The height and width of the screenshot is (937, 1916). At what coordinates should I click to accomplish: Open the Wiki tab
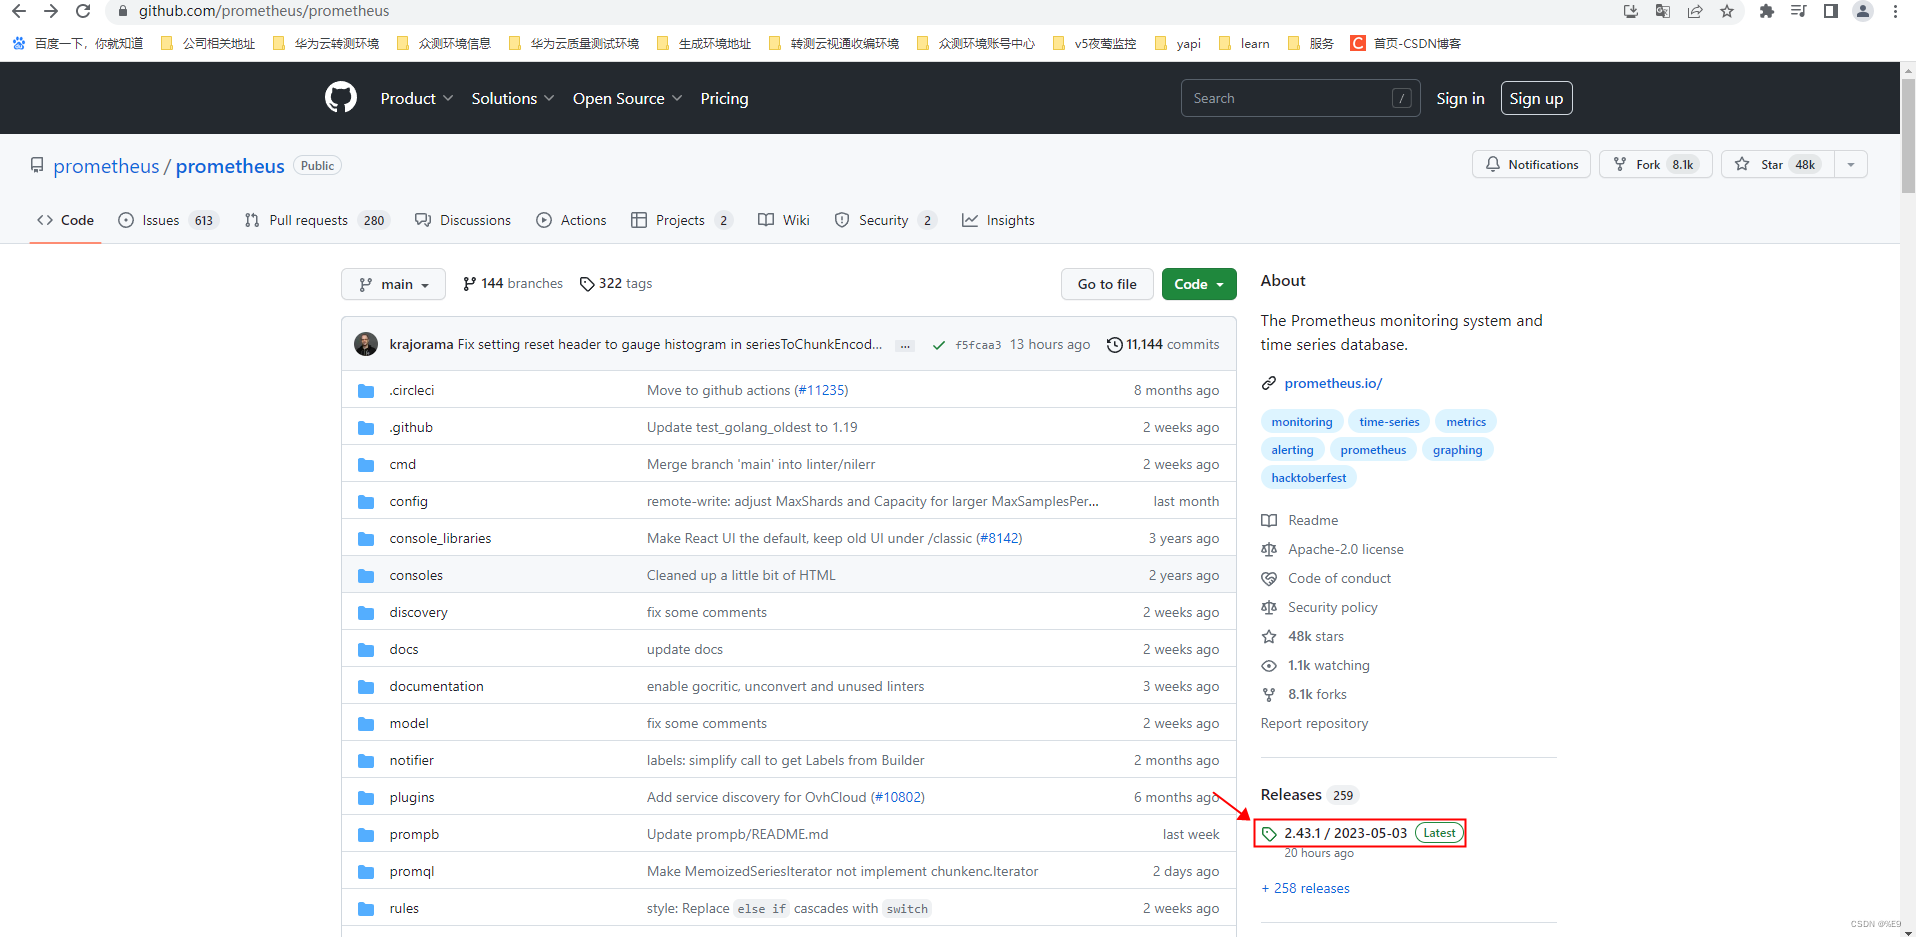pos(784,220)
